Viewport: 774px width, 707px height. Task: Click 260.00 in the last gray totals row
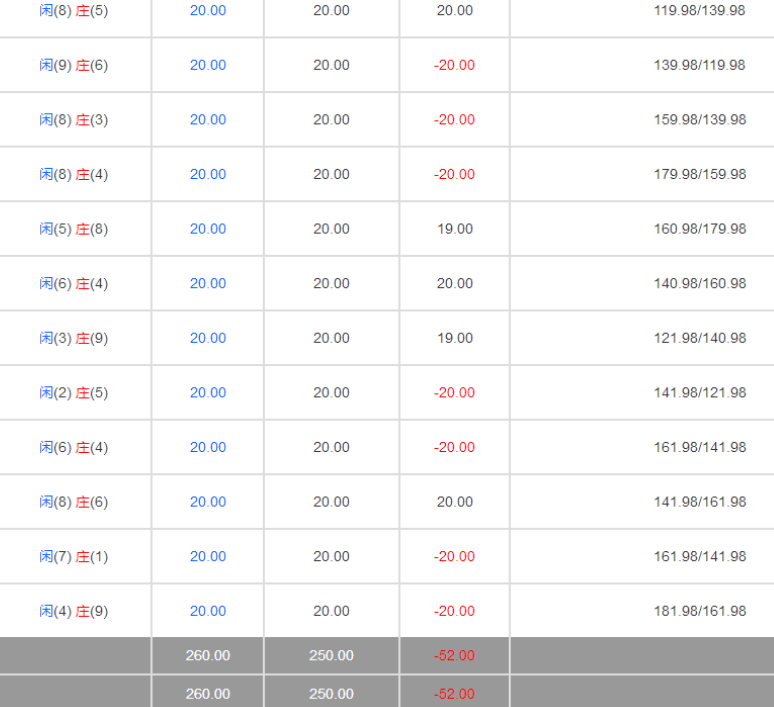(208, 693)
